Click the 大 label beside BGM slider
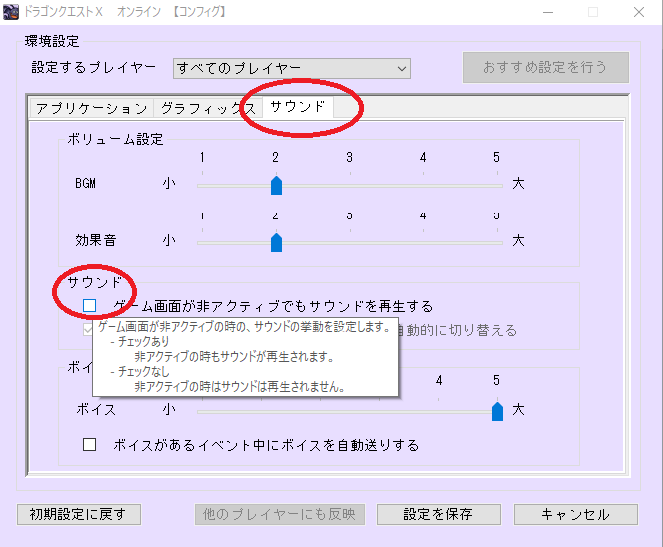The height and width of the screenshot is (547, 663). [x=518, y=183]
